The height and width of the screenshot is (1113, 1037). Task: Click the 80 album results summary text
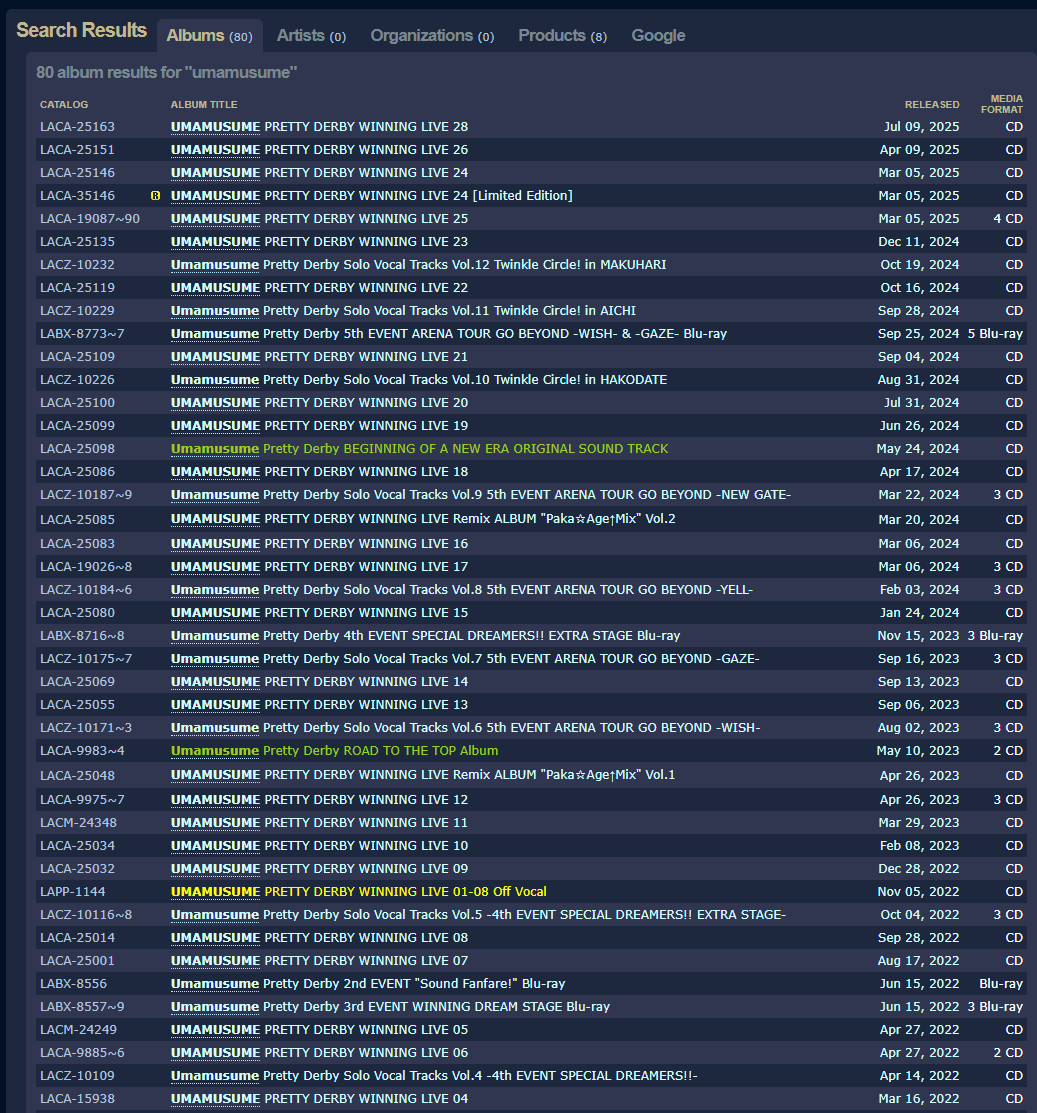pos(167,72)
